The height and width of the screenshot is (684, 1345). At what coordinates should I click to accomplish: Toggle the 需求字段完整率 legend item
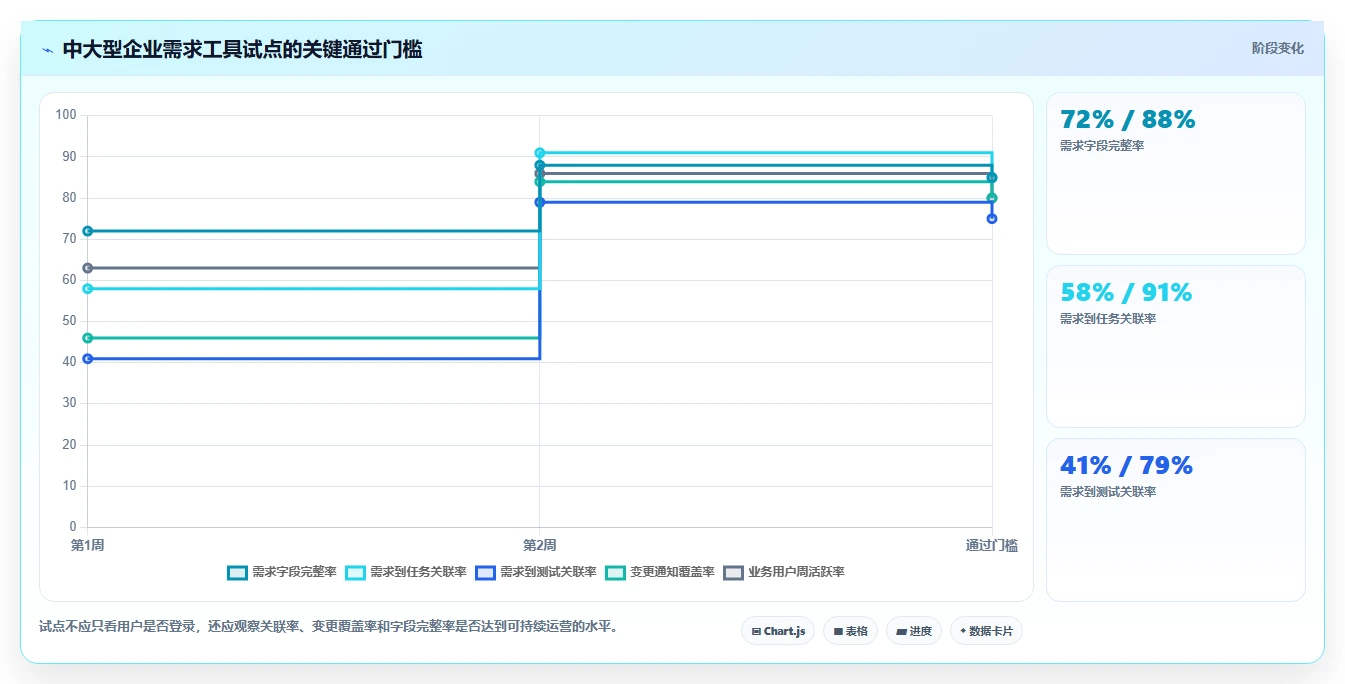tap(282, 572)
